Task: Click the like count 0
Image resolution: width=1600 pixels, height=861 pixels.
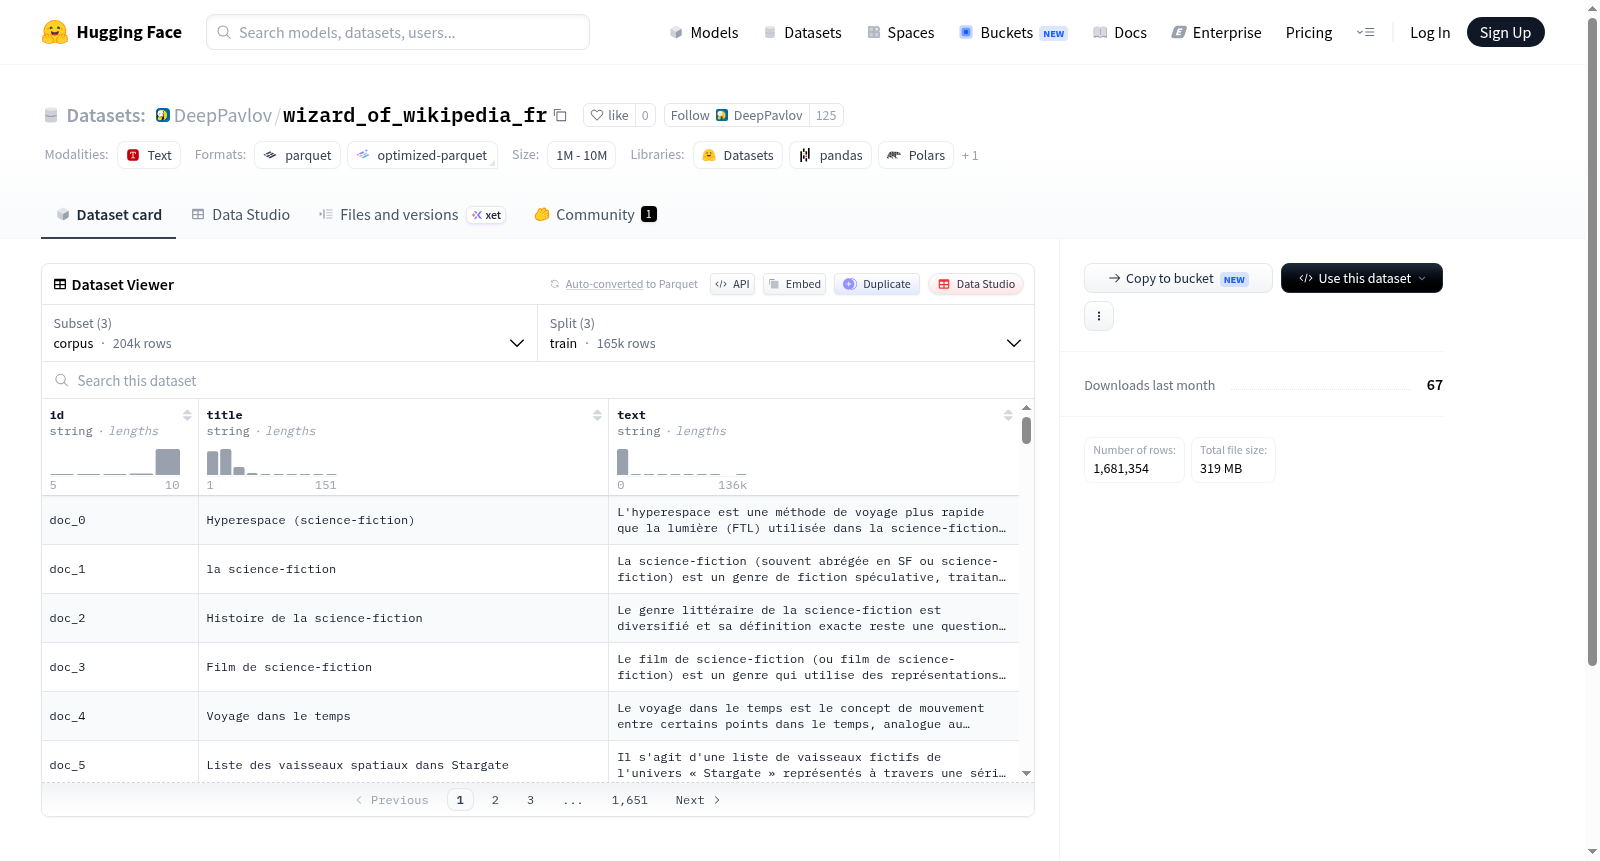Action: (645, 116)
